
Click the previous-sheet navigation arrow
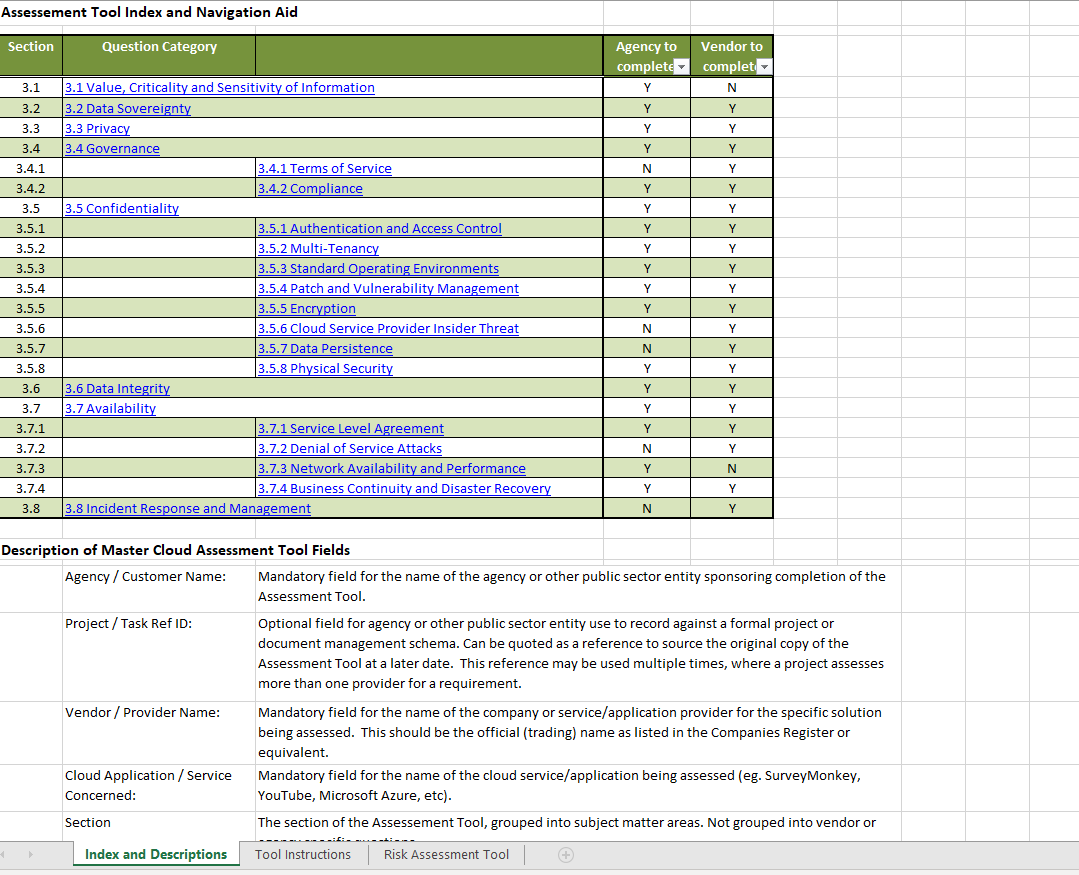click(x=11, y=855)
